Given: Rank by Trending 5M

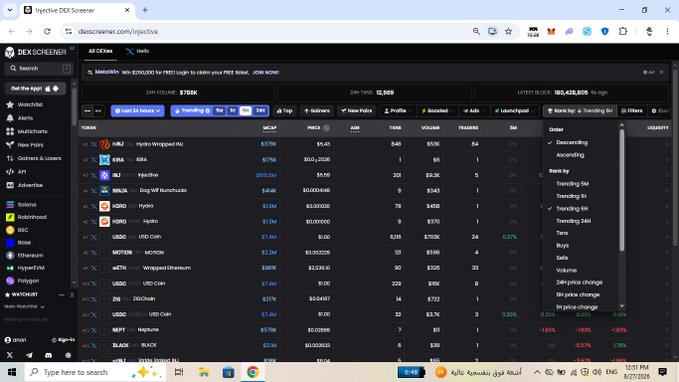Looking at the screenshot, I should tap(572, 184).
